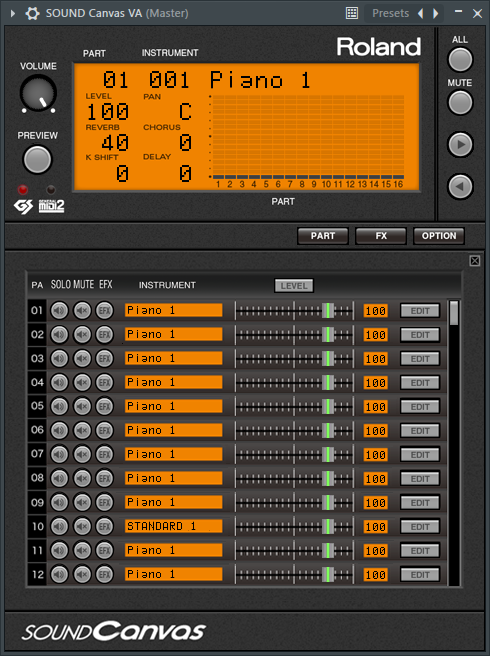This screenshot has height=656, width=490.
Task: Mute part 01
Action: (x=82, y=311)
